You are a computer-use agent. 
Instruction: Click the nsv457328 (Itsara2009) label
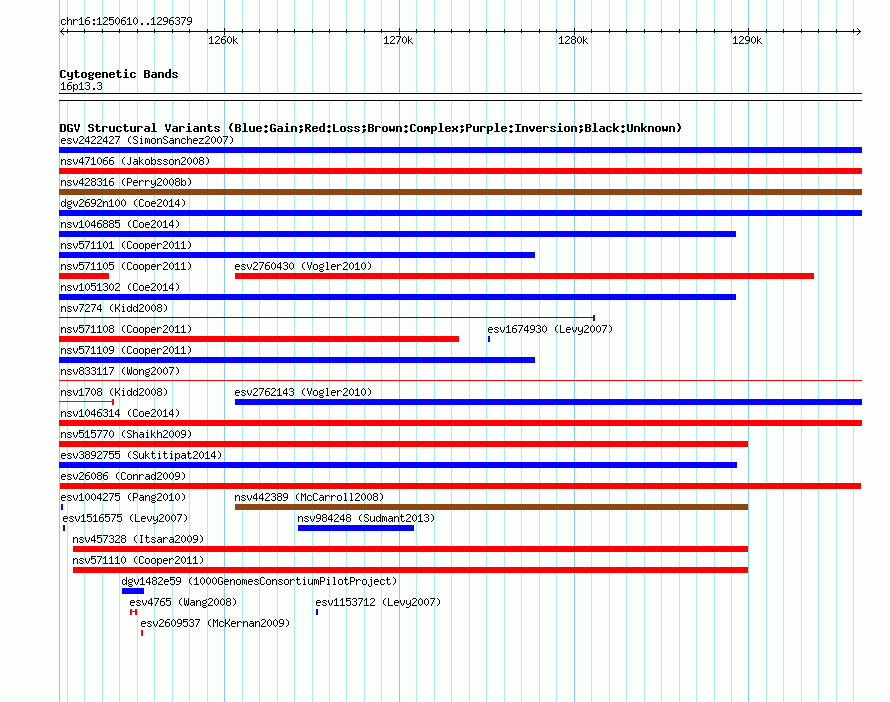coord(138,539)
